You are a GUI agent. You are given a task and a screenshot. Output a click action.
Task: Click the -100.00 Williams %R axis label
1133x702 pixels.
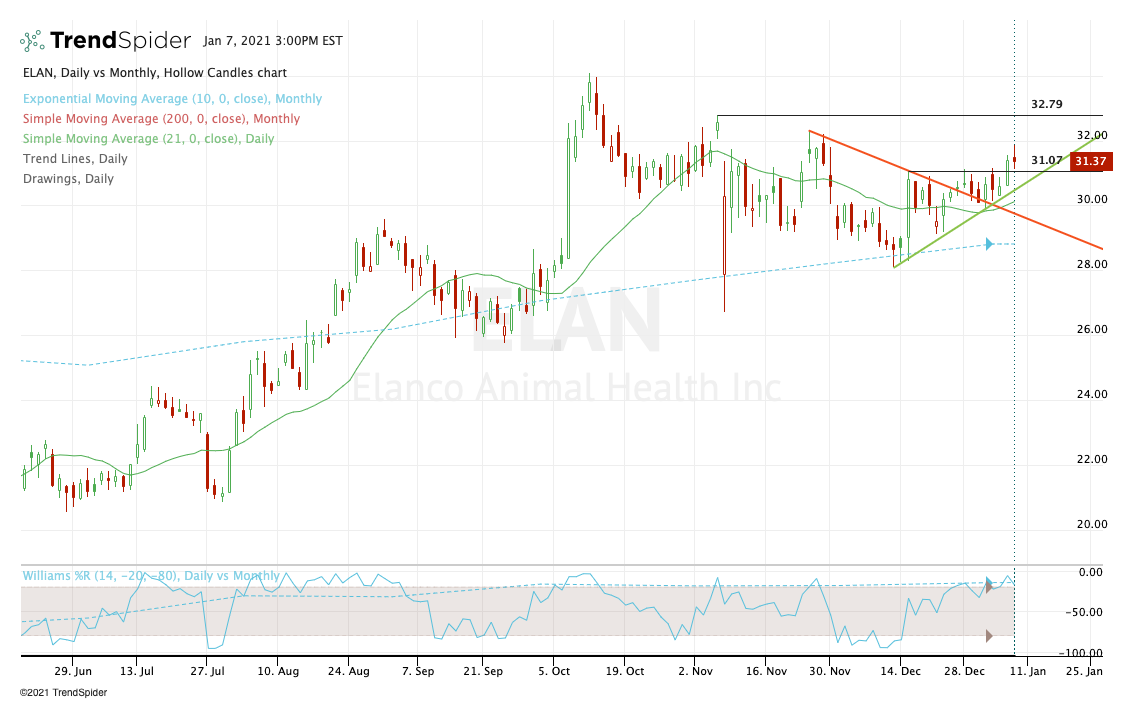1080,653
